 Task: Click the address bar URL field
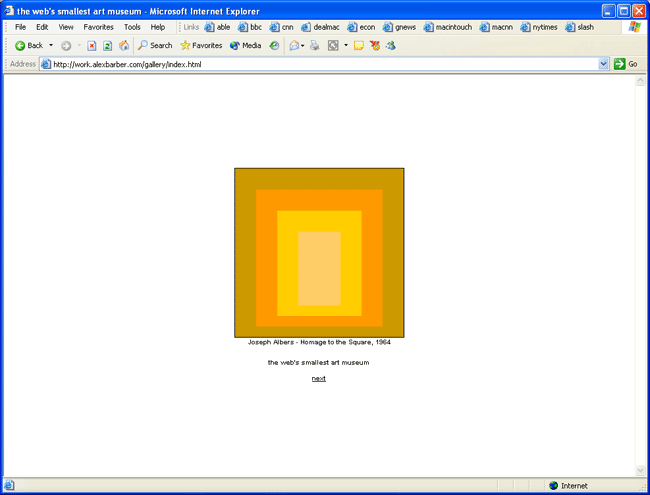319,64
